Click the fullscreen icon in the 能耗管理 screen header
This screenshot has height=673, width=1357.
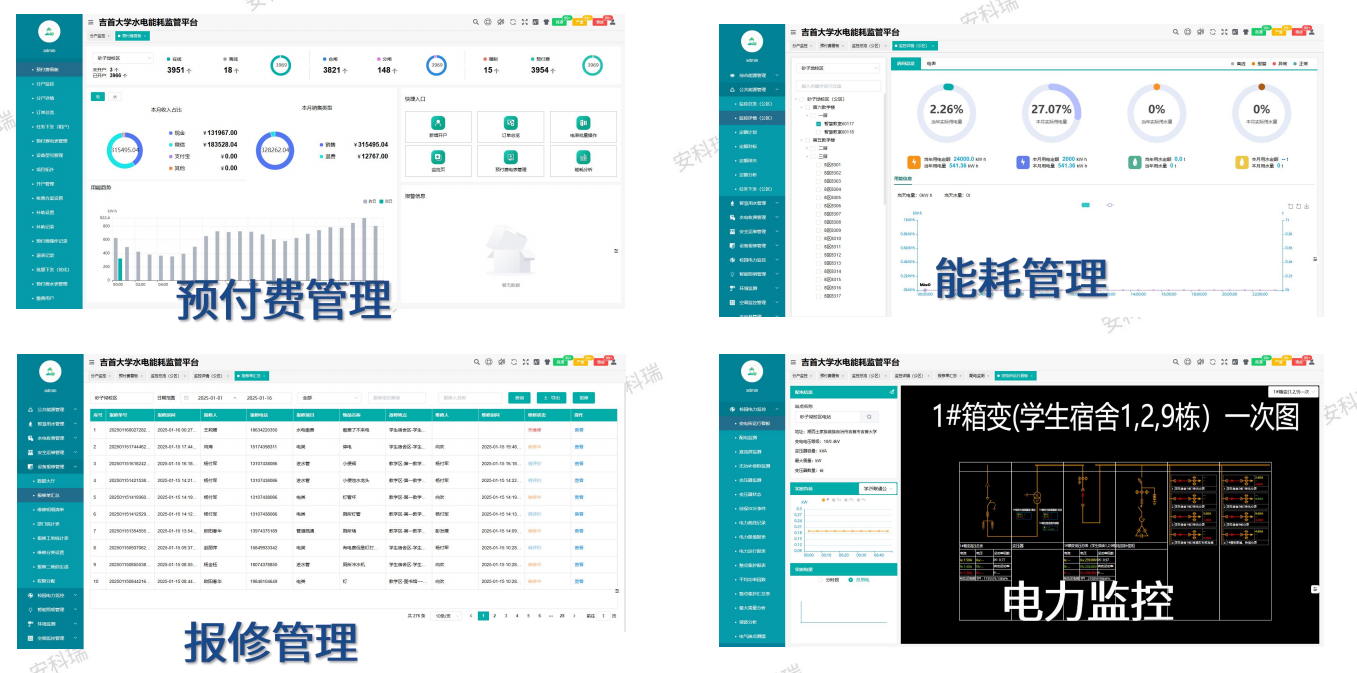(x=1225, y=33)
